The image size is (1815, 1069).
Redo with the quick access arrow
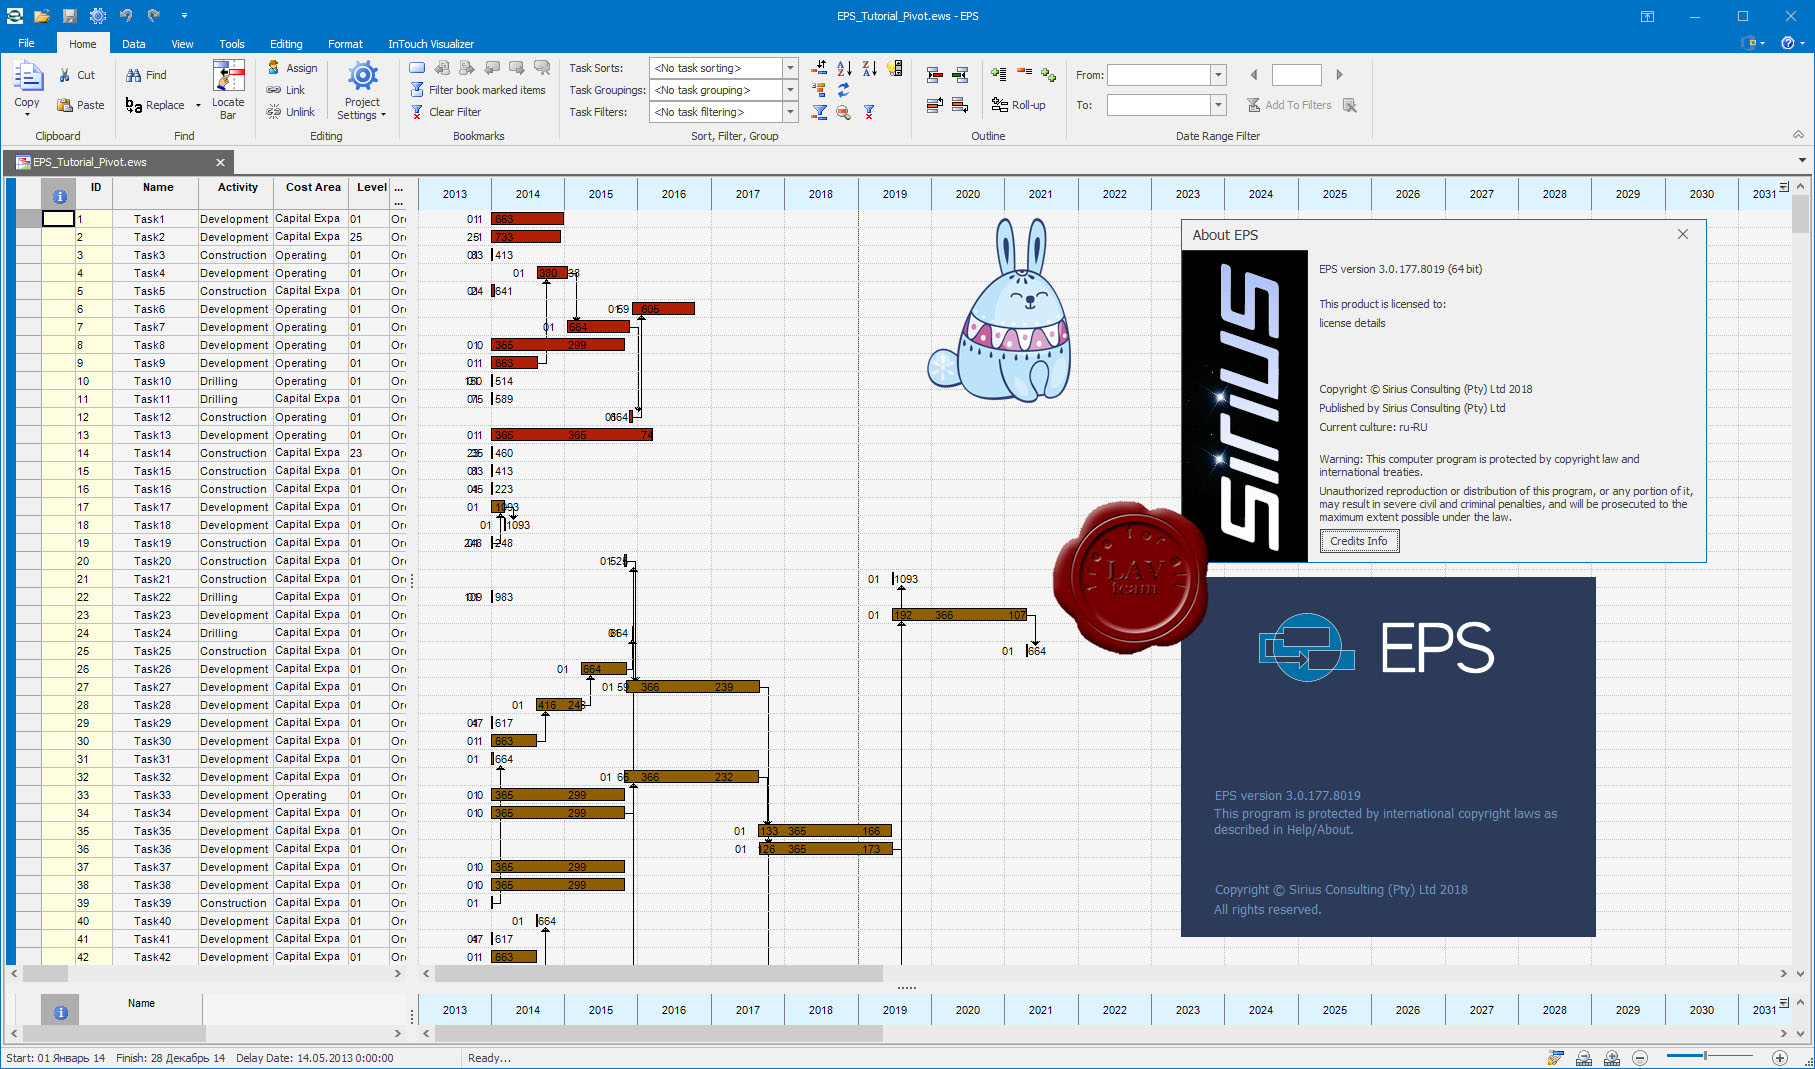point(154,16)
